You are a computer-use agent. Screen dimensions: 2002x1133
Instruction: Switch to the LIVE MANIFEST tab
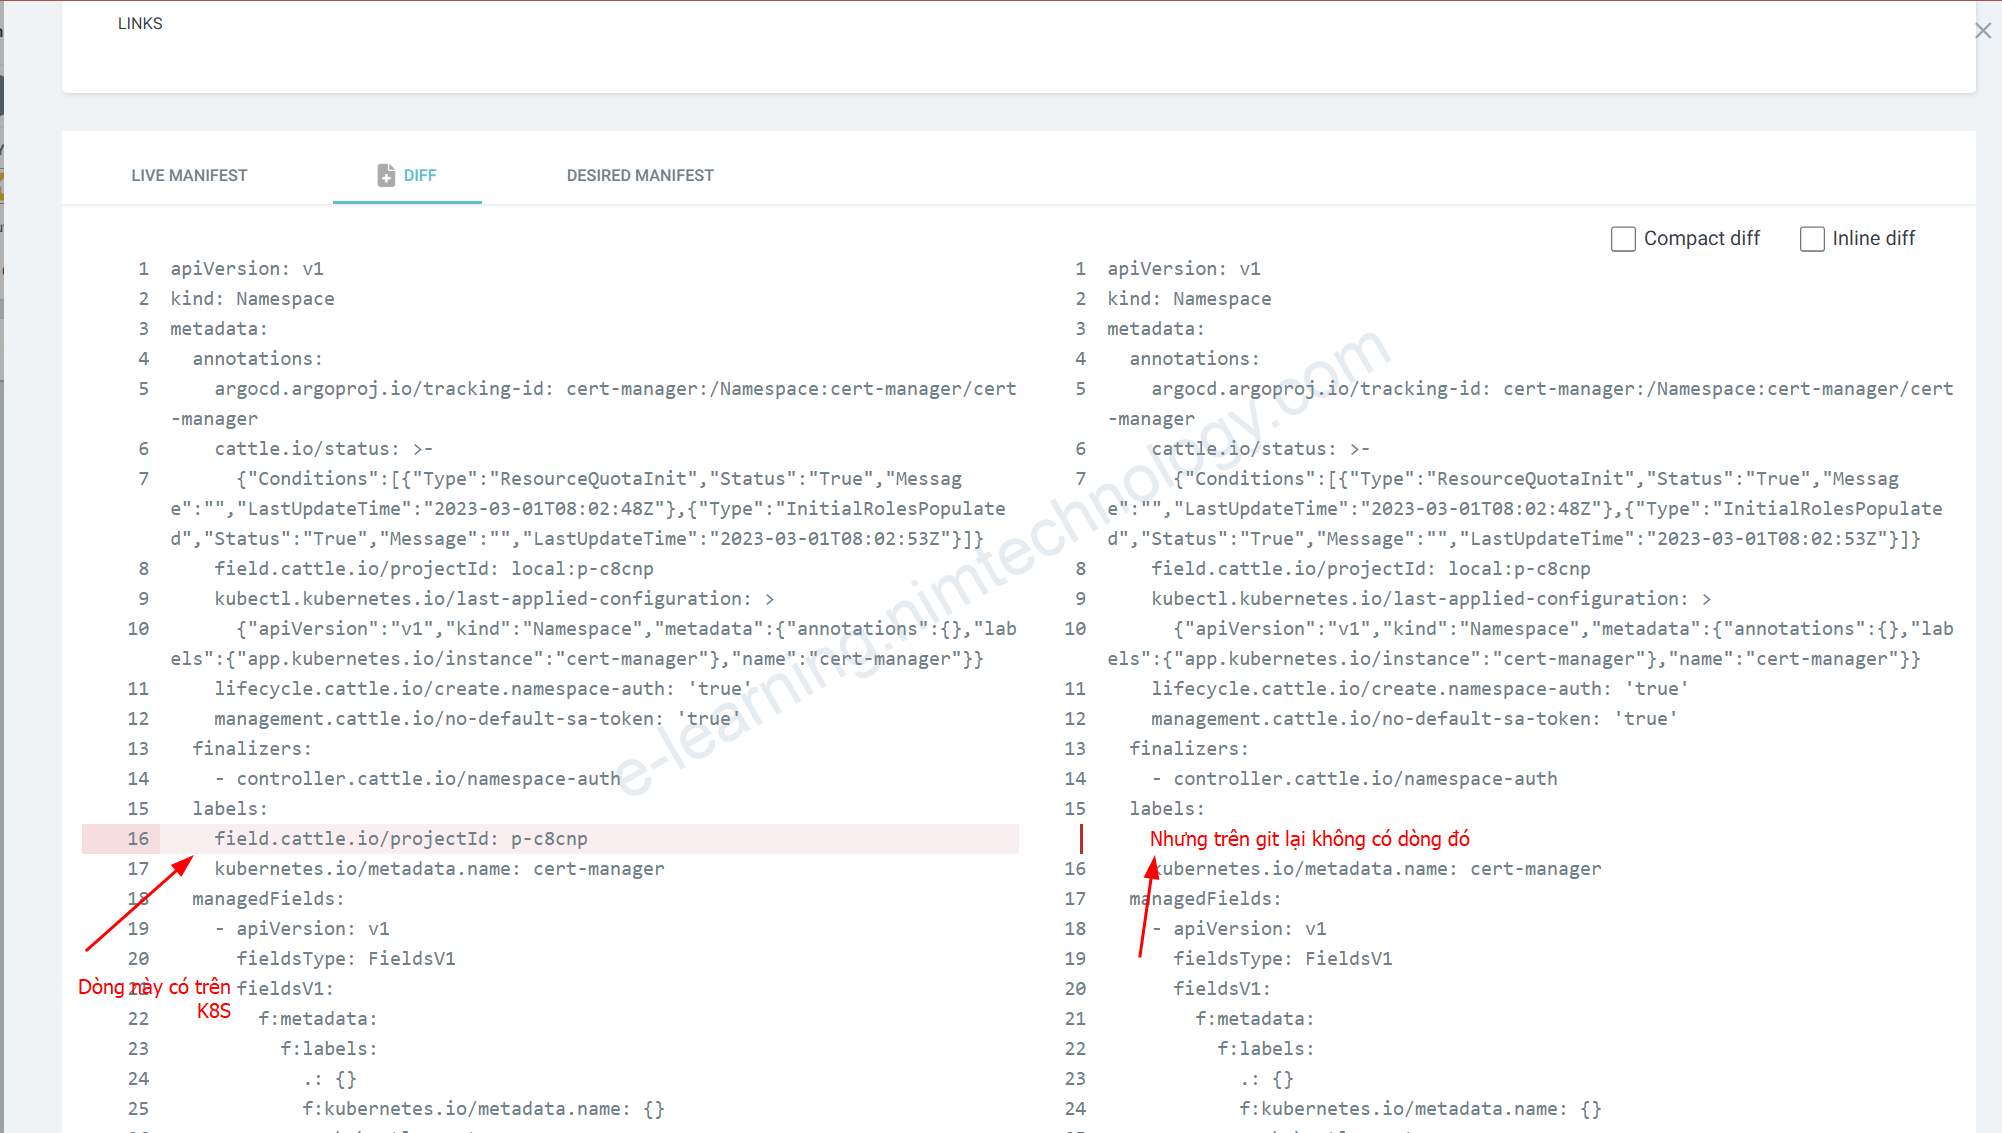pos(189,175)
